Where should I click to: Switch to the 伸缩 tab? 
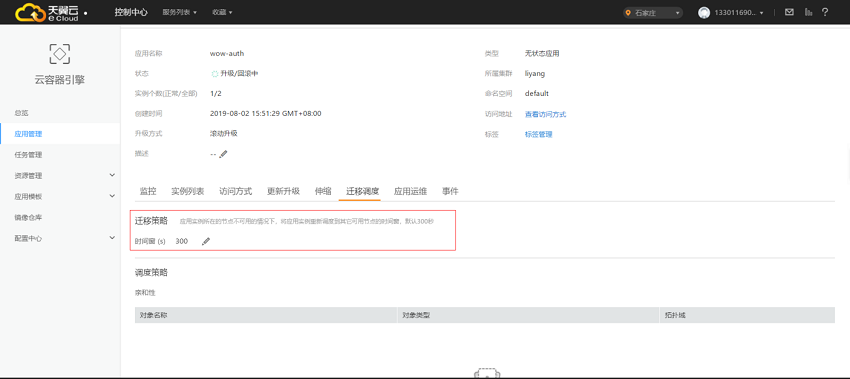point(323,191)
